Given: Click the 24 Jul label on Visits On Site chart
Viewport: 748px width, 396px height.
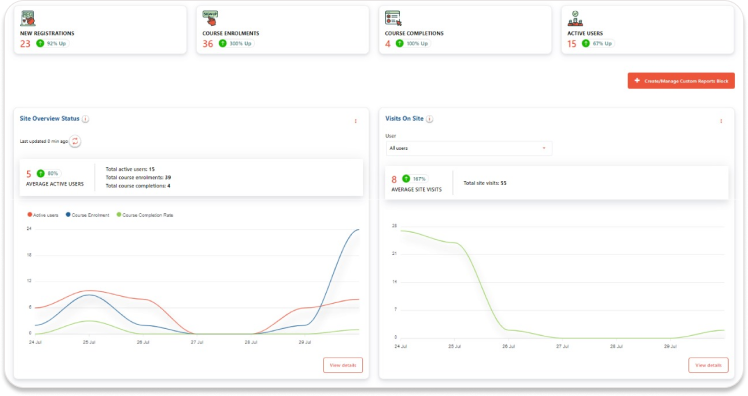Looking at the screenshot, I should (x=401, y=346).
